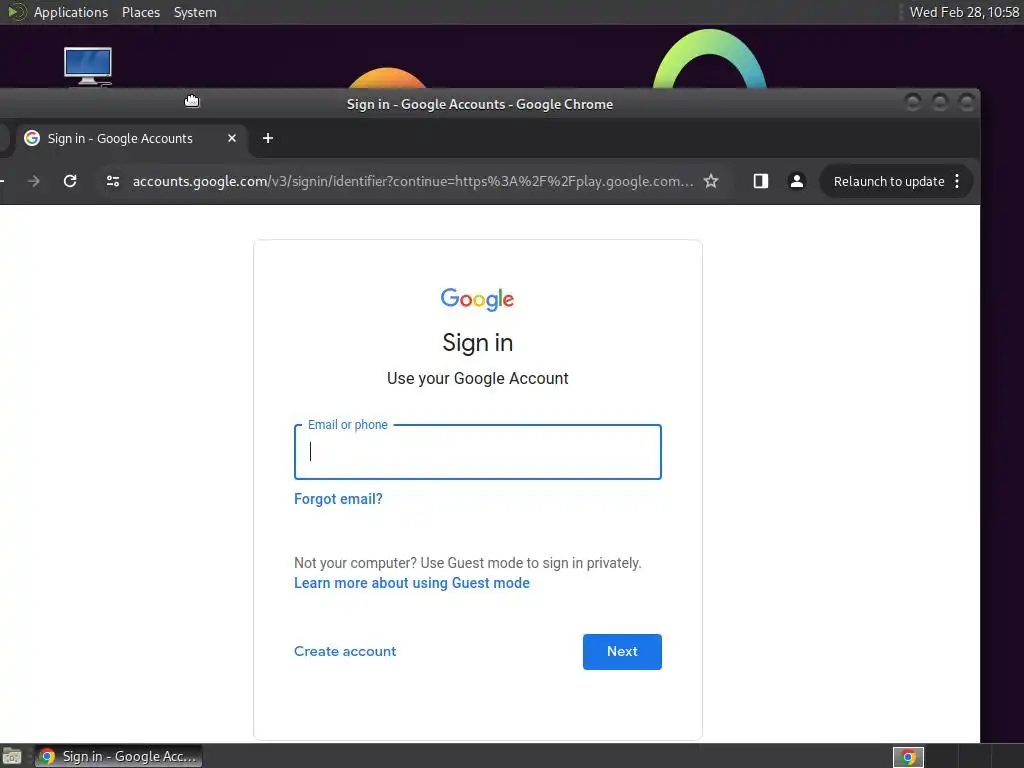Close the Chrome window
The height and width of the screenshot is (768, 1024).
coord(966,102)
